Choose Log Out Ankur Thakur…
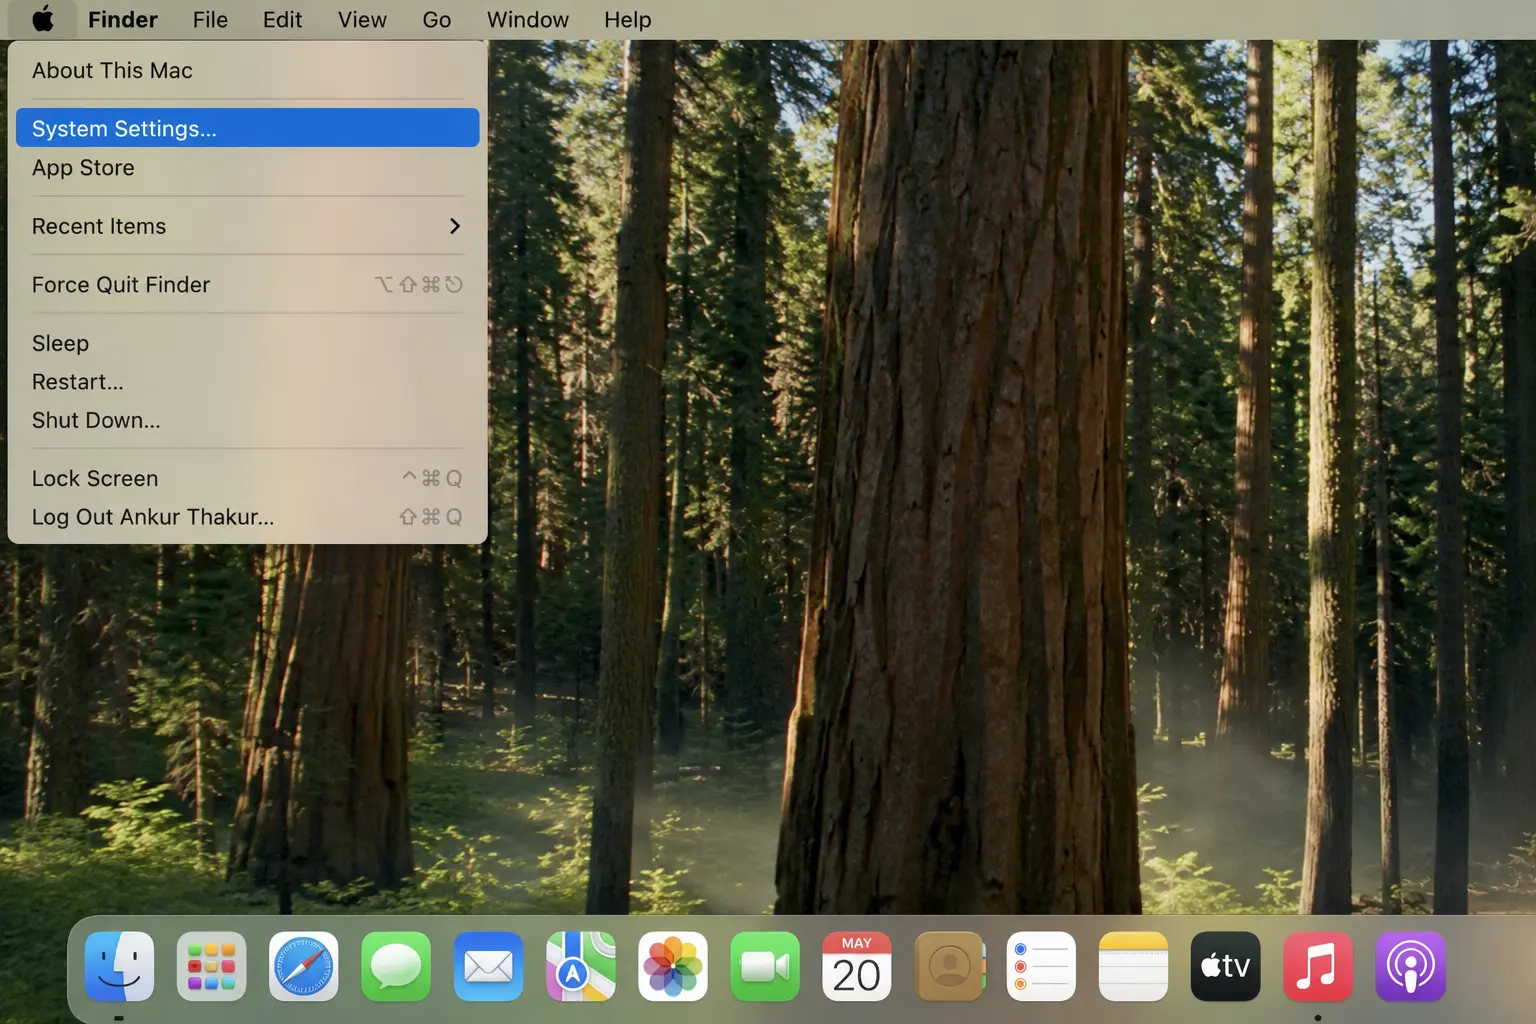Screen dimensions: 1536x1024 [247, 517]
